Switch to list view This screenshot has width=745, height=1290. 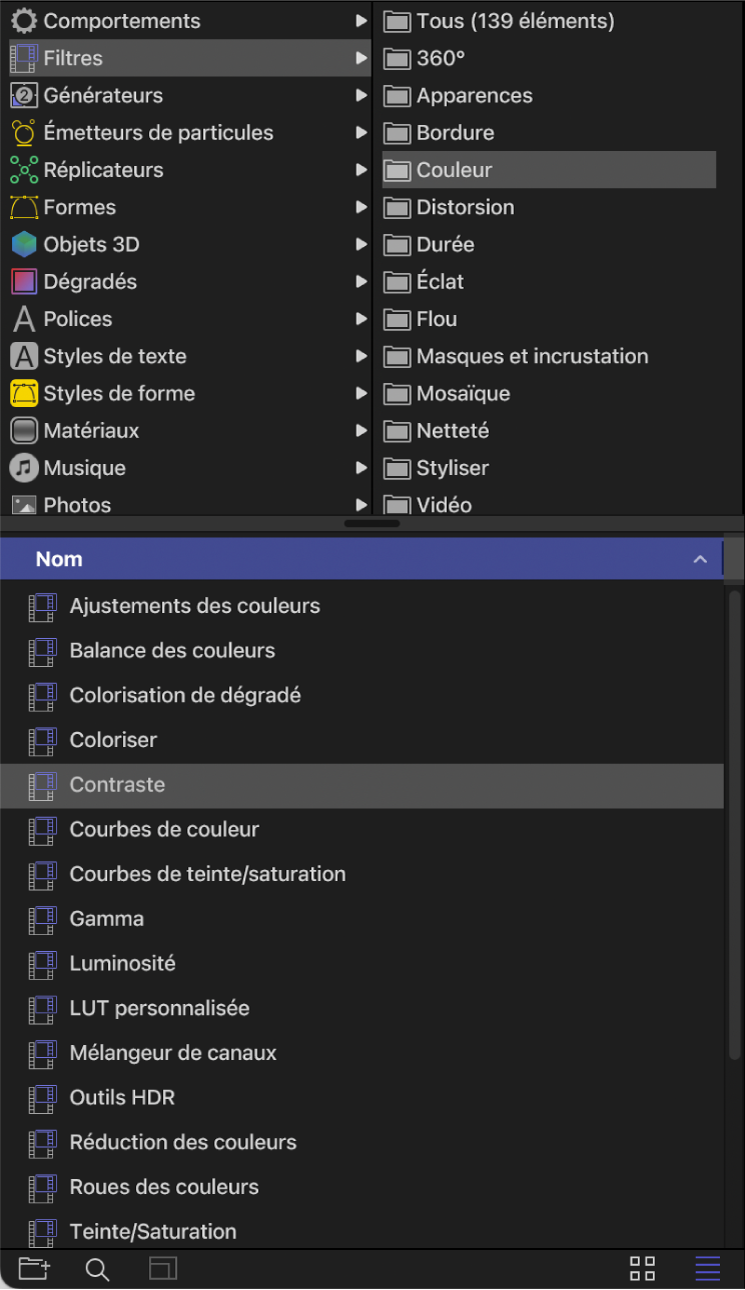[x=707, y=1268]
